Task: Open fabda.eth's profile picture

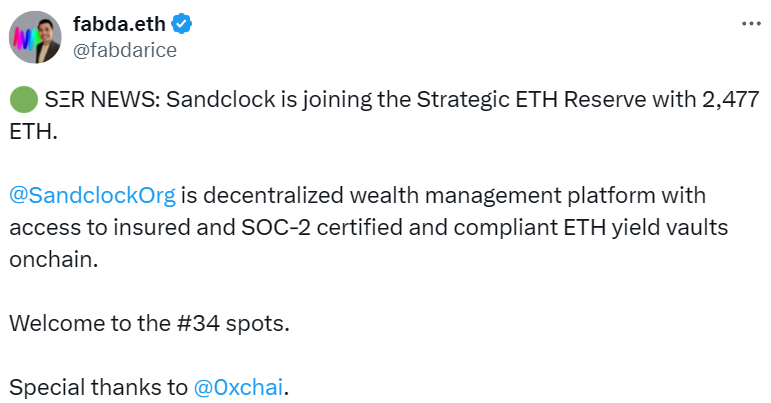Action: tap(35, 37)
